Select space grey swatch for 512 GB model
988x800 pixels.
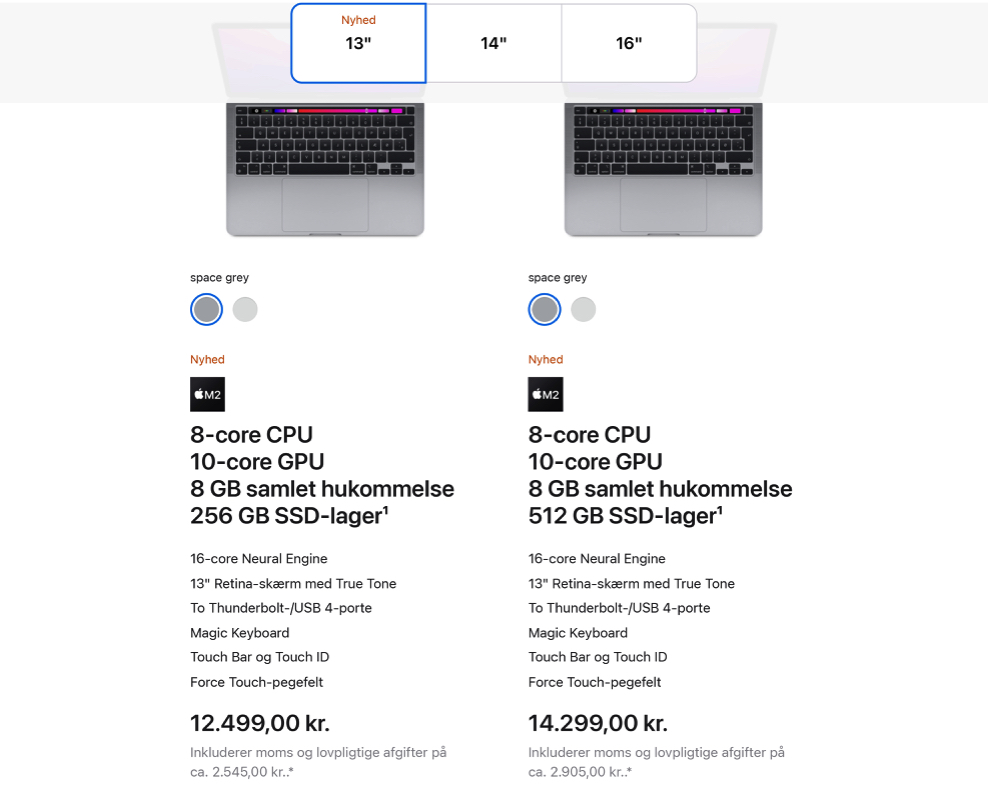tap(544, 309)
